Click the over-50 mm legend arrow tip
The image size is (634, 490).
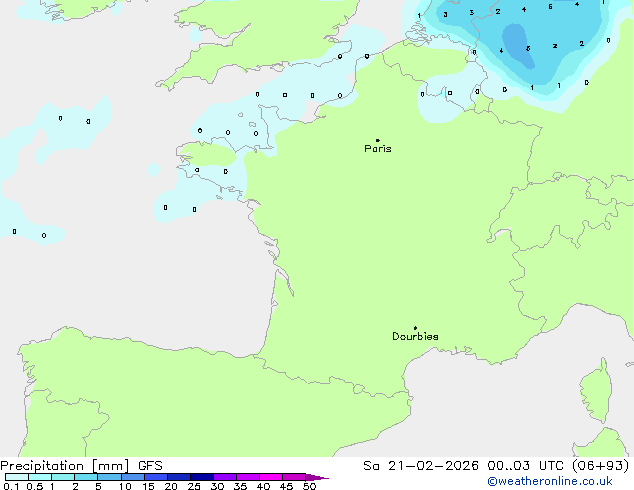(317, 477)
